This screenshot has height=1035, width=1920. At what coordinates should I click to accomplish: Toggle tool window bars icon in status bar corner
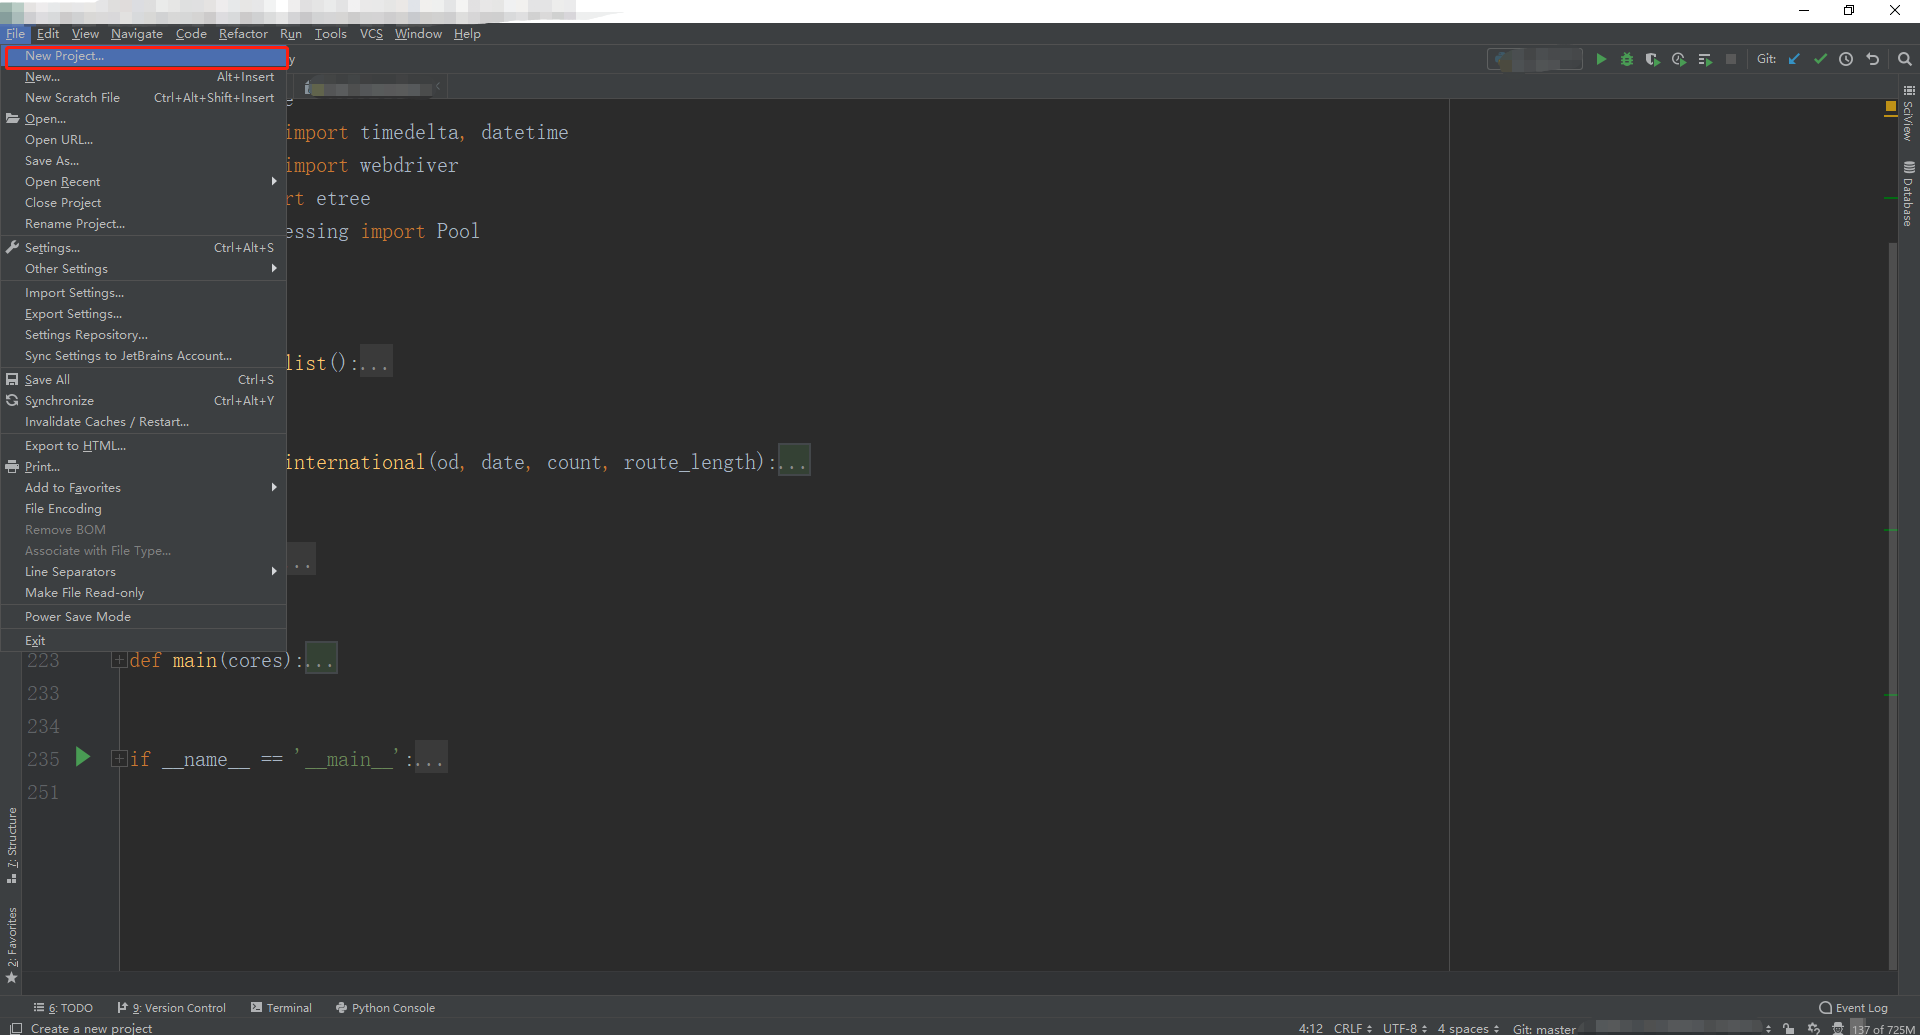[16, 1028]
